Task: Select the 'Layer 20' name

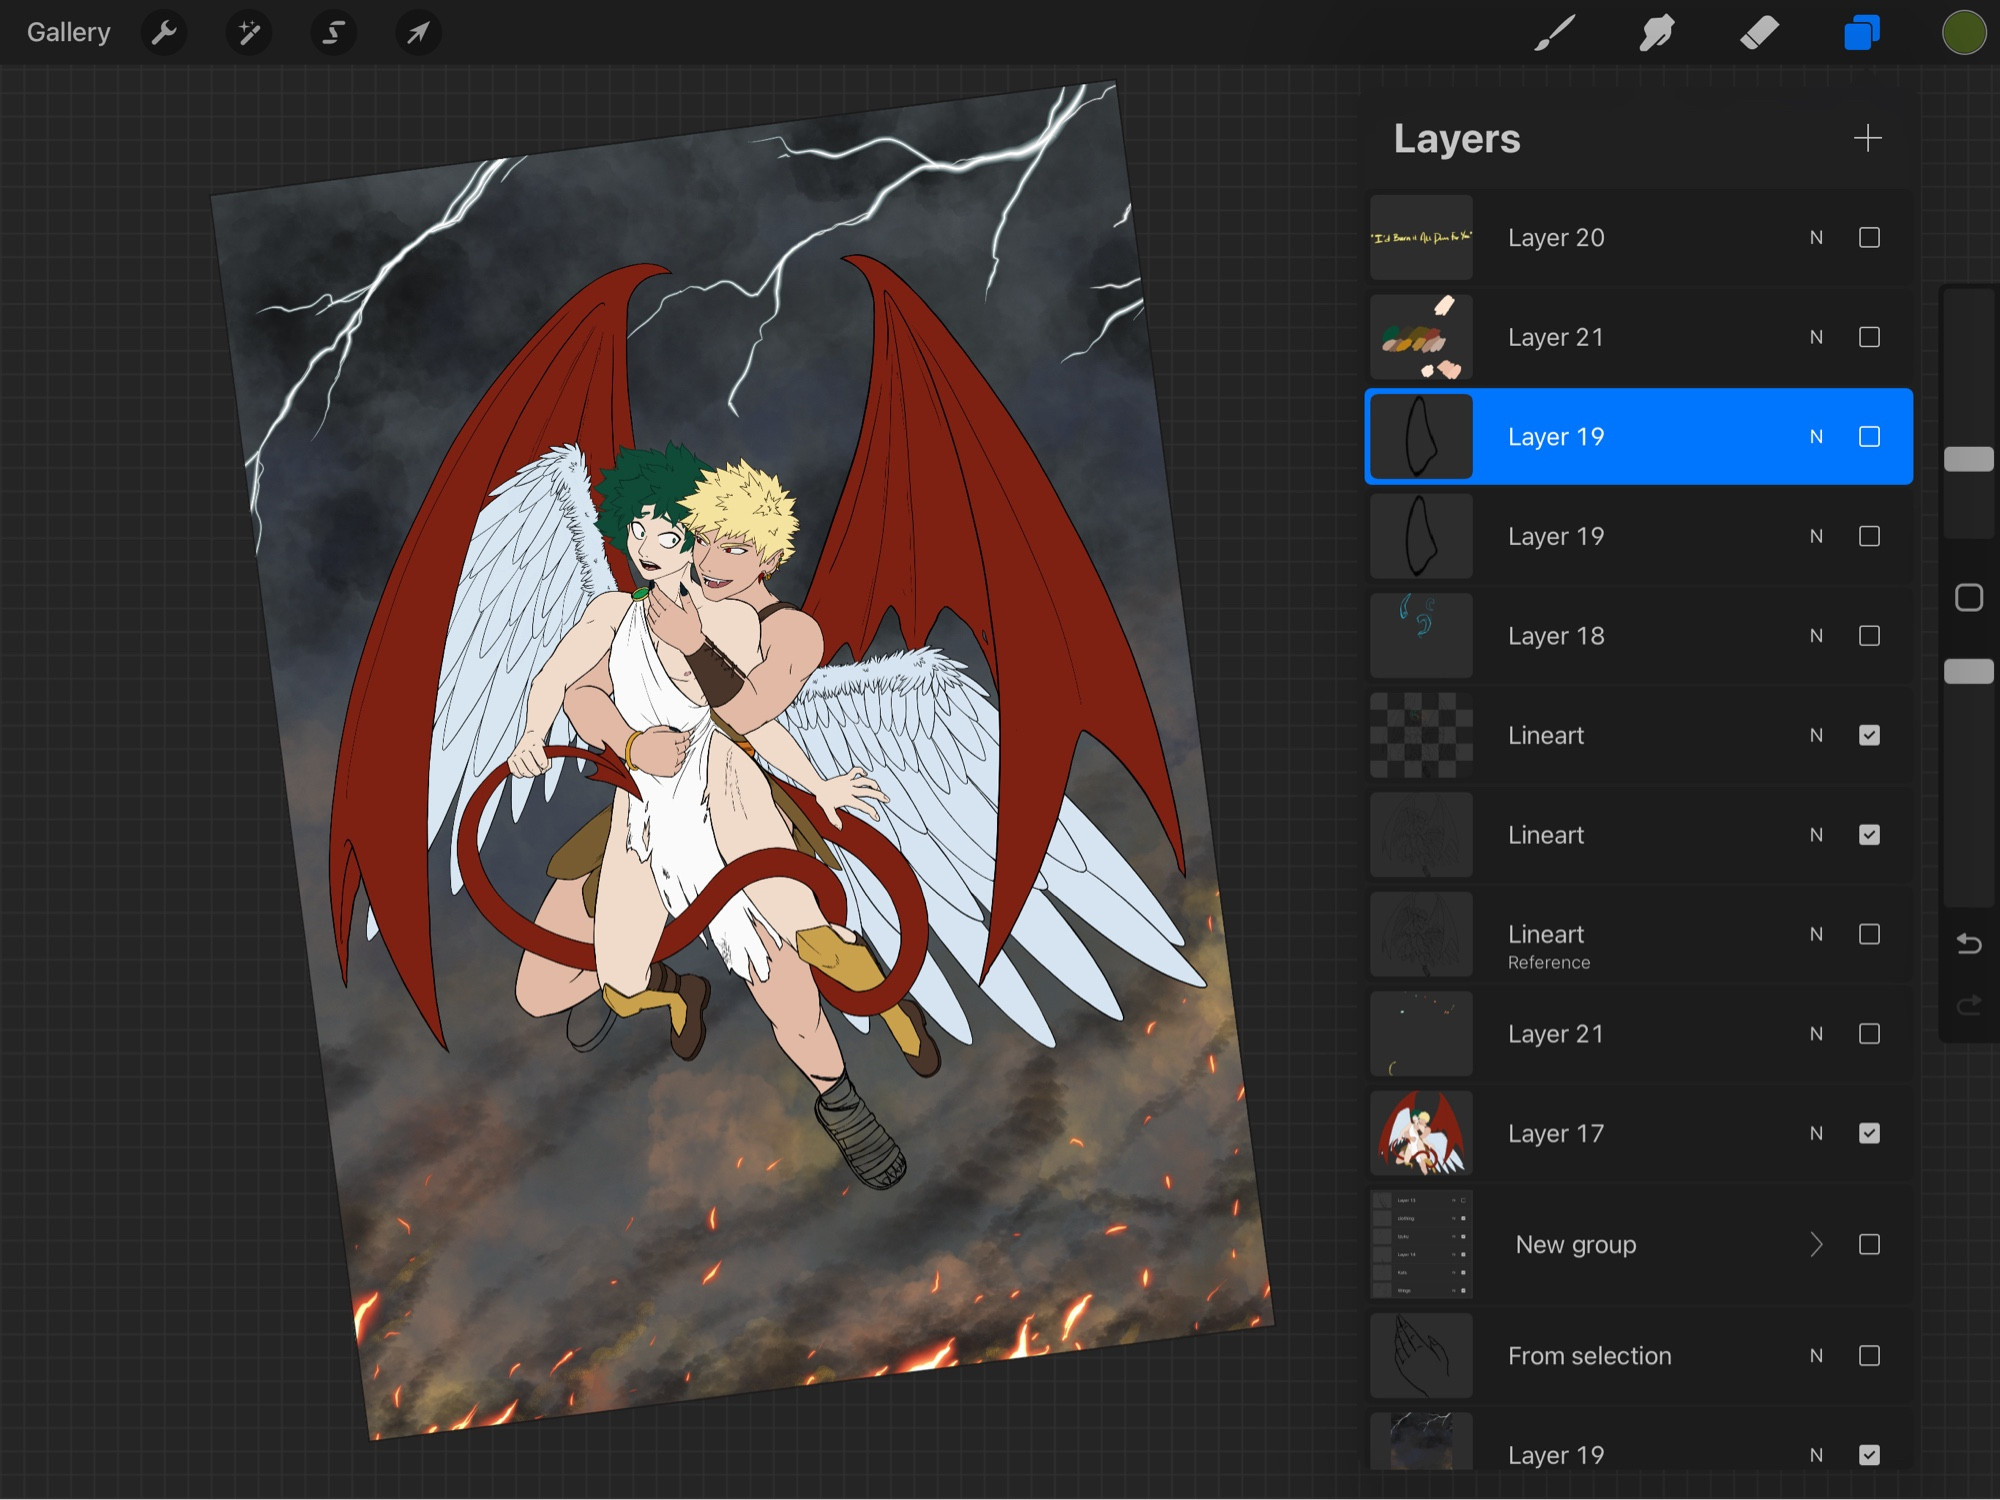Action: (x=1556, y=238)
